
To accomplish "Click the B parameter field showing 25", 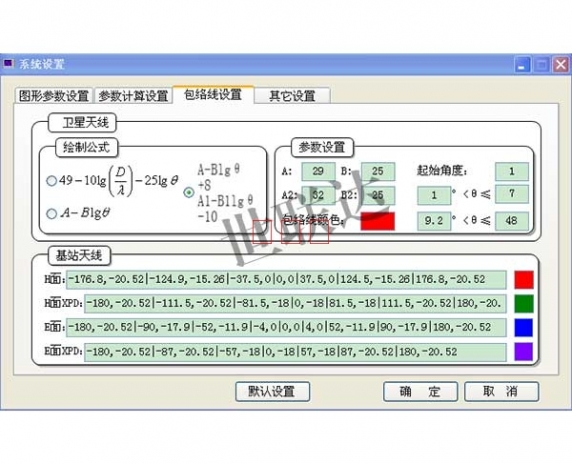I will (x=378, y=171).
